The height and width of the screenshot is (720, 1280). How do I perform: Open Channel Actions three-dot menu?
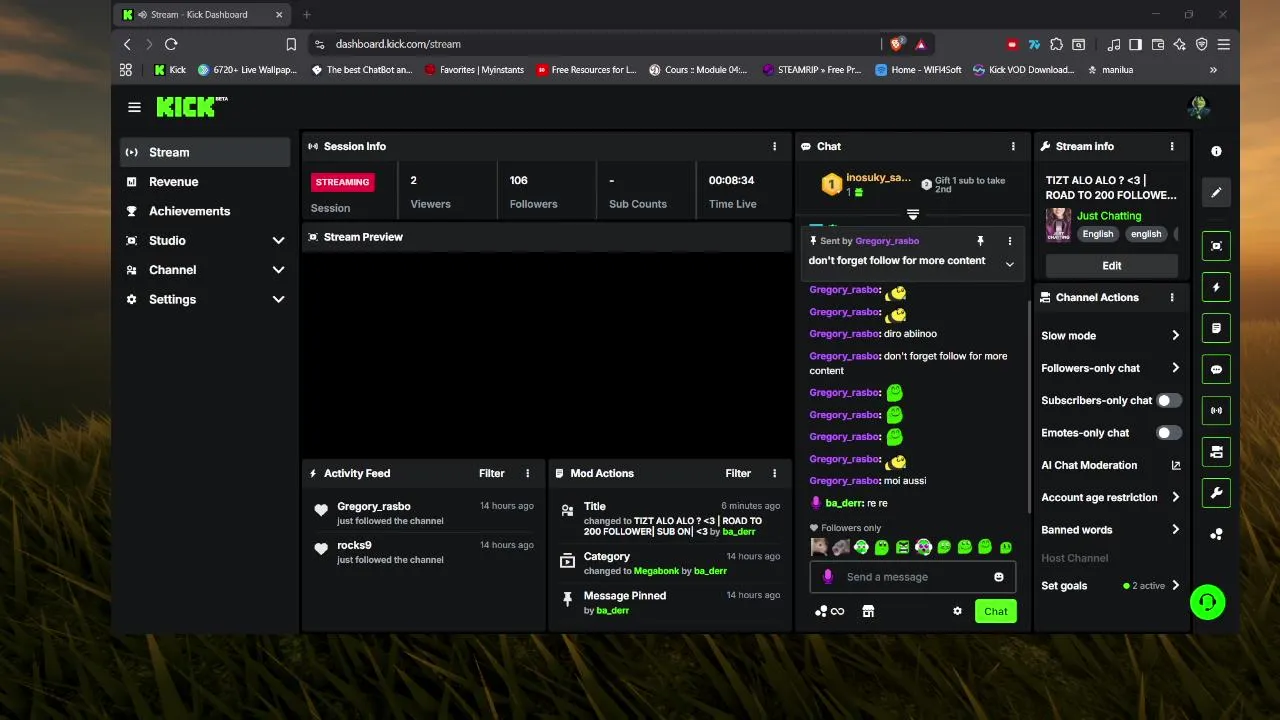tap(1172, 297)
